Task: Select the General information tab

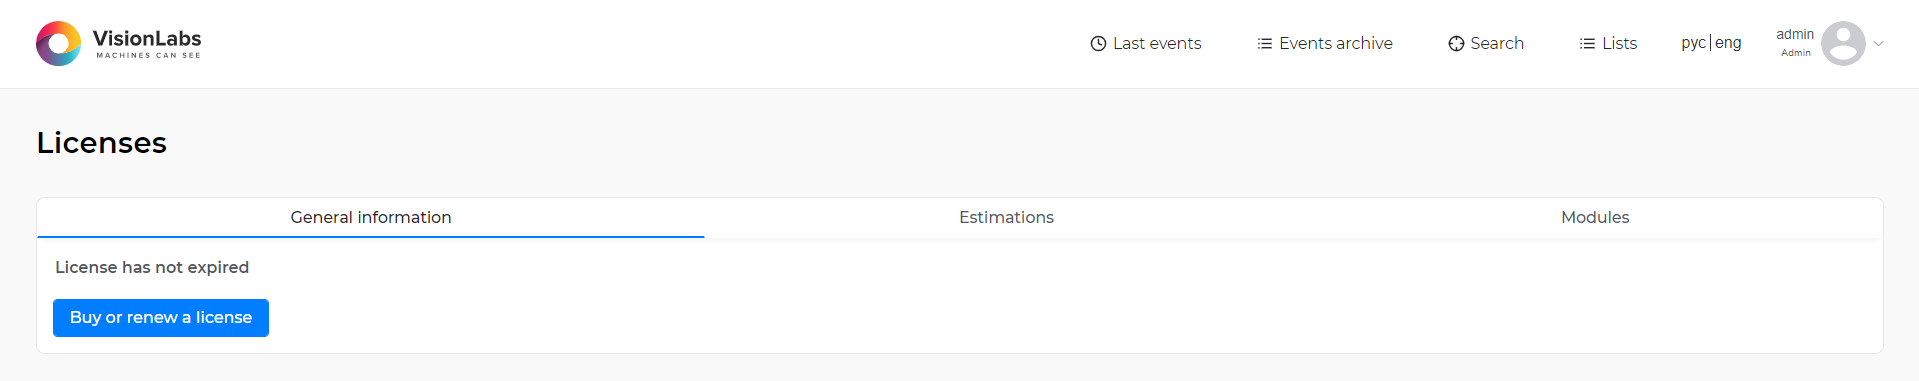Action: pyautogui.click(x=371, y=218)
